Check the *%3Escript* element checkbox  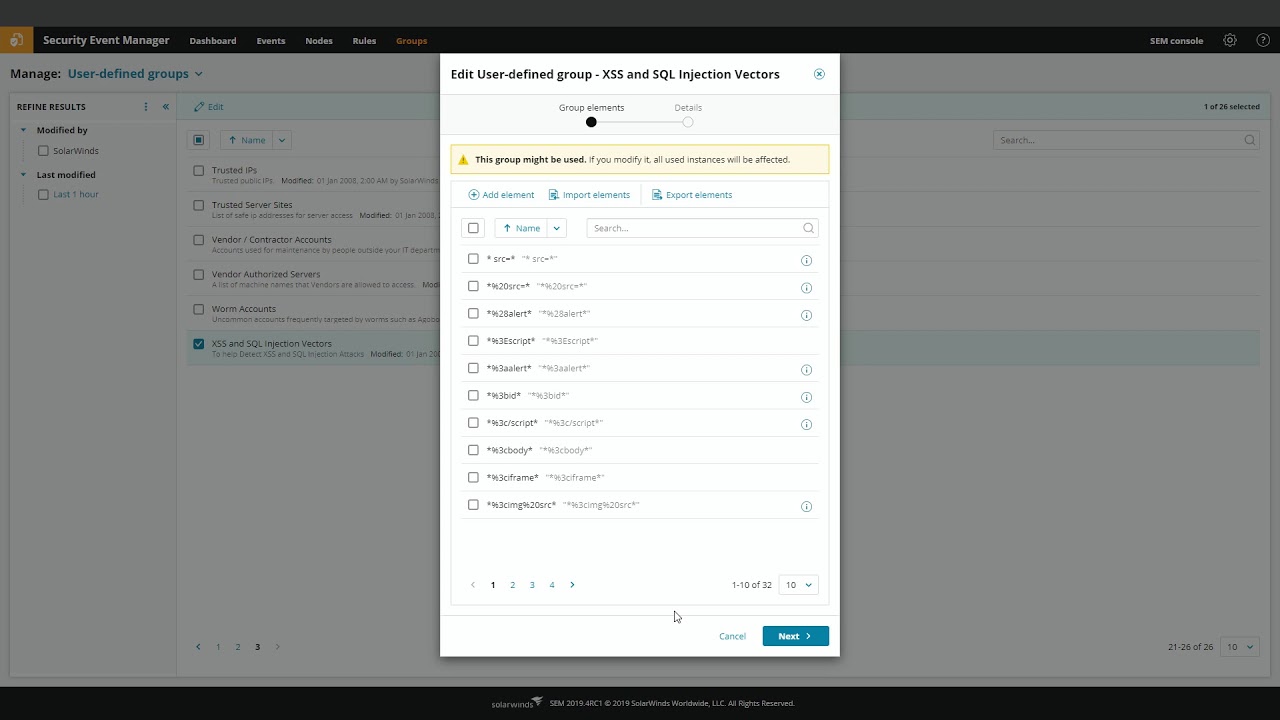[x=473, y=341]
